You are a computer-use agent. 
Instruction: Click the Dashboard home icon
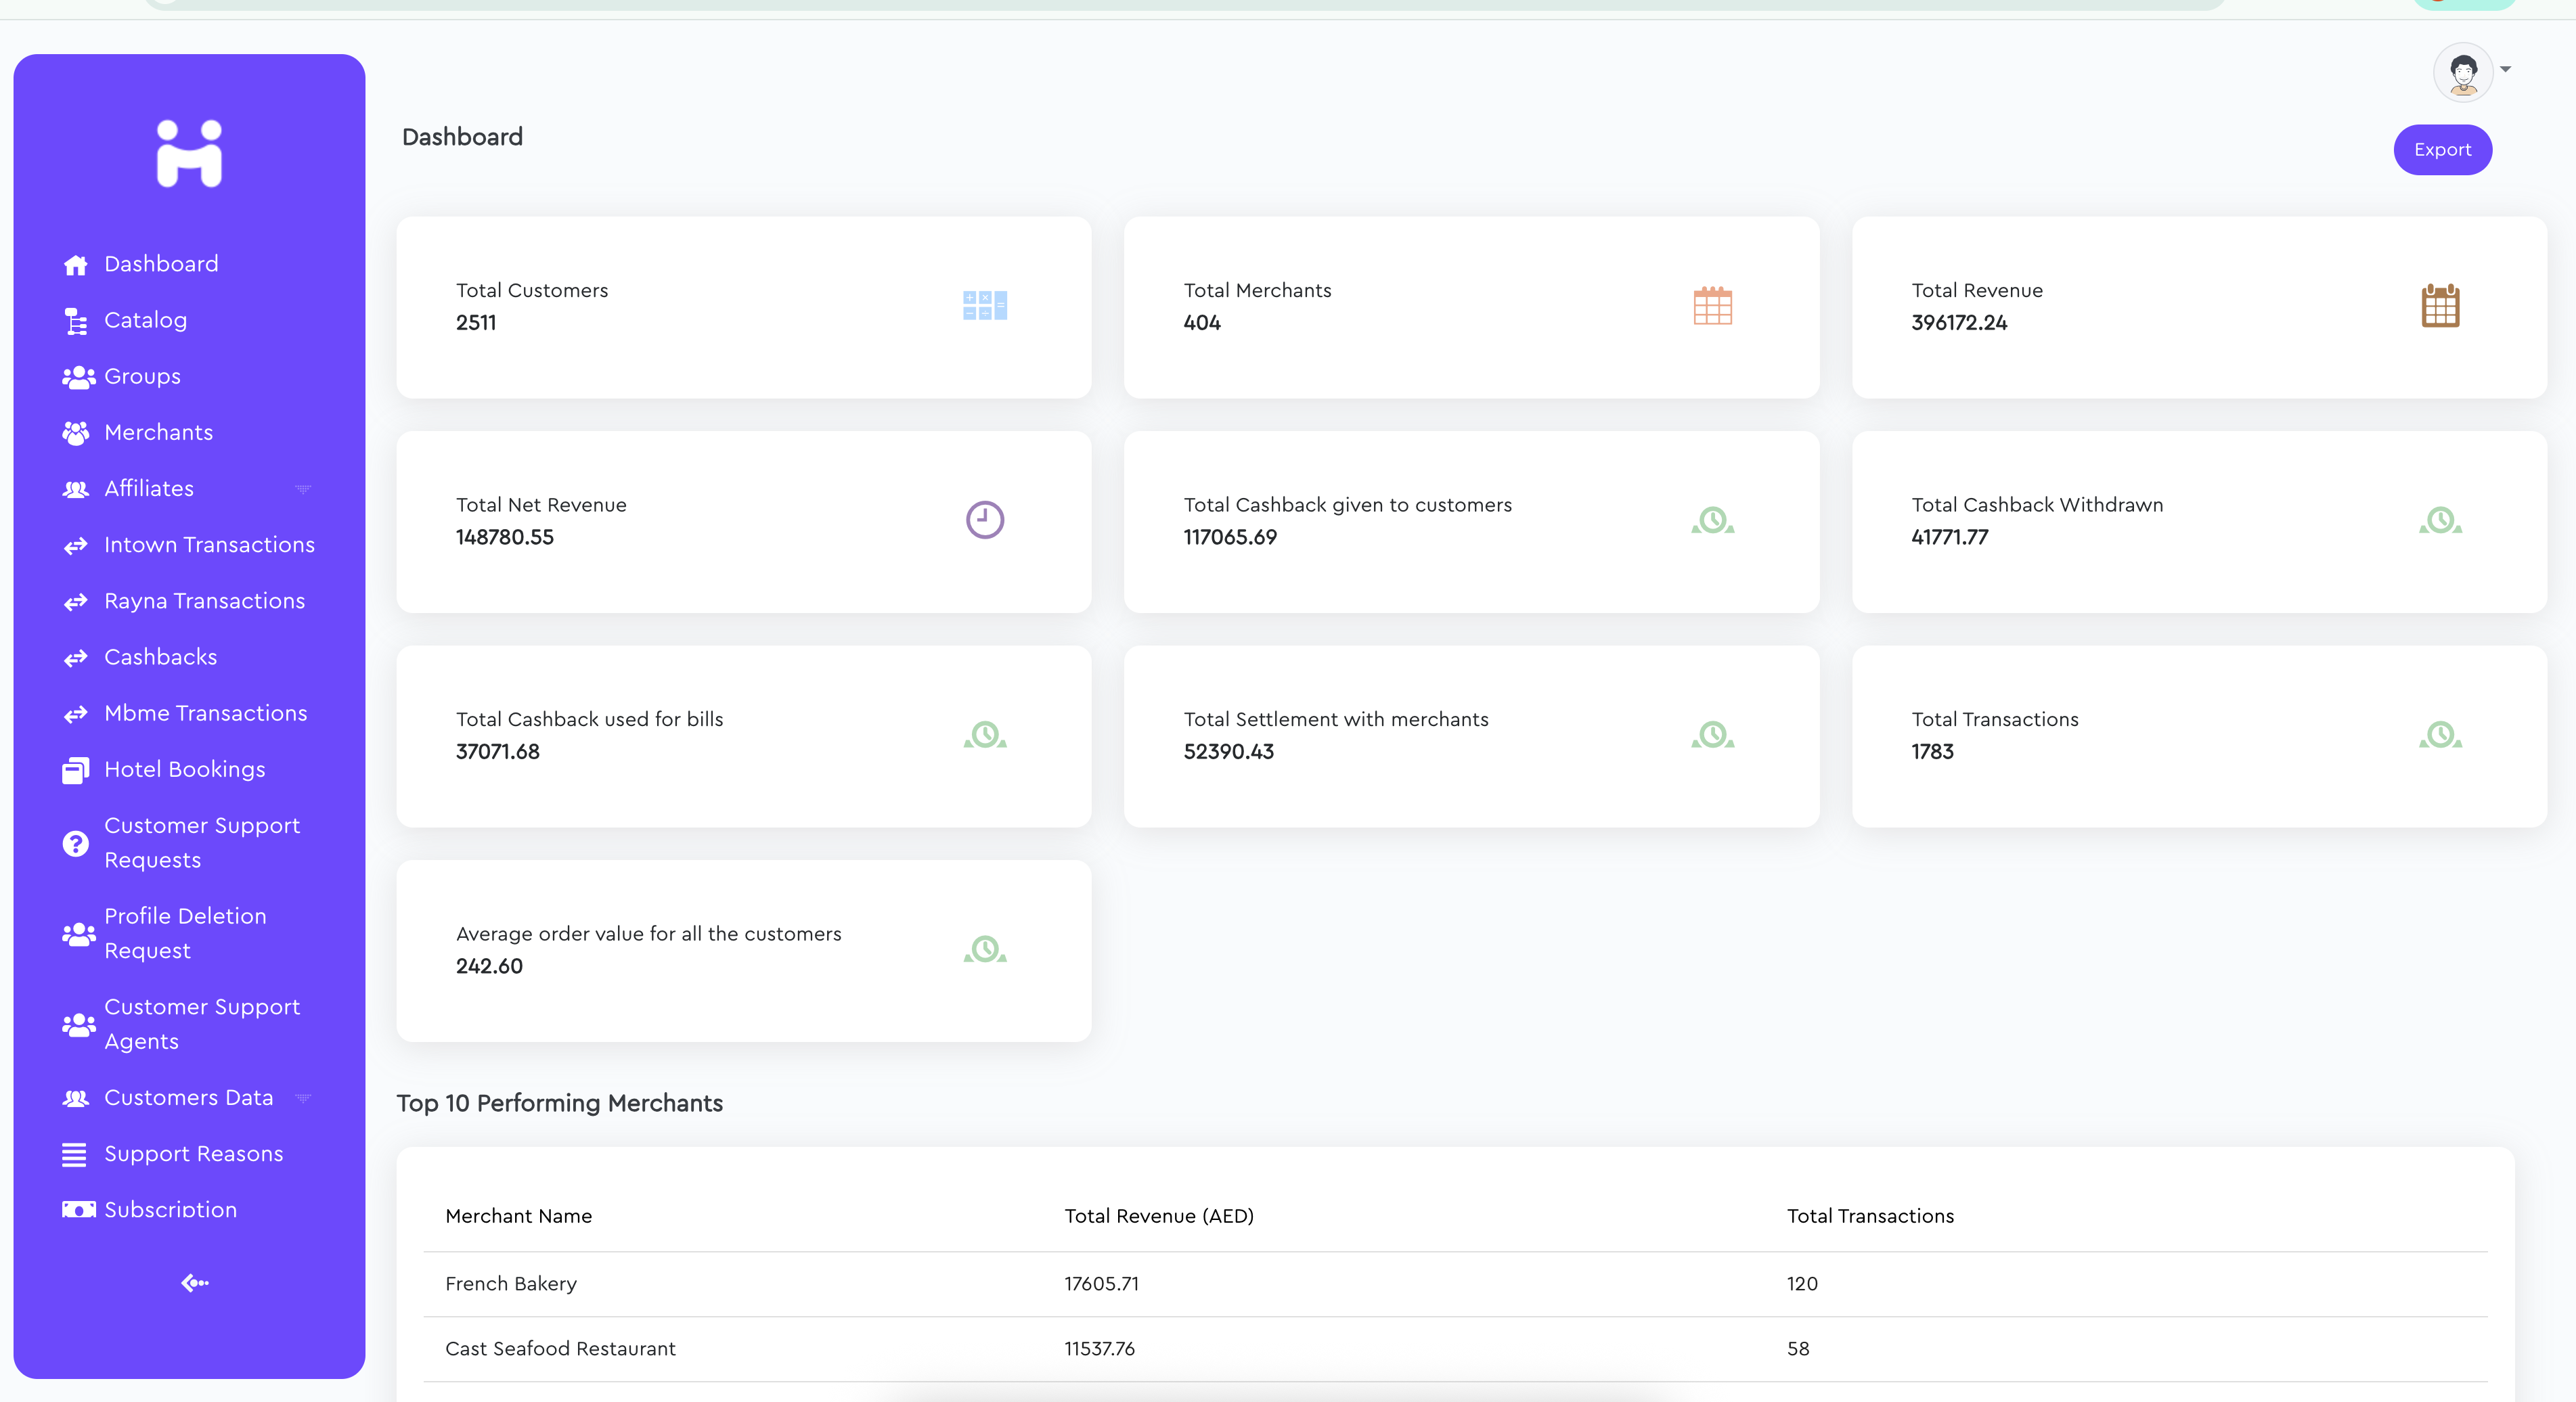coord(76,265)
